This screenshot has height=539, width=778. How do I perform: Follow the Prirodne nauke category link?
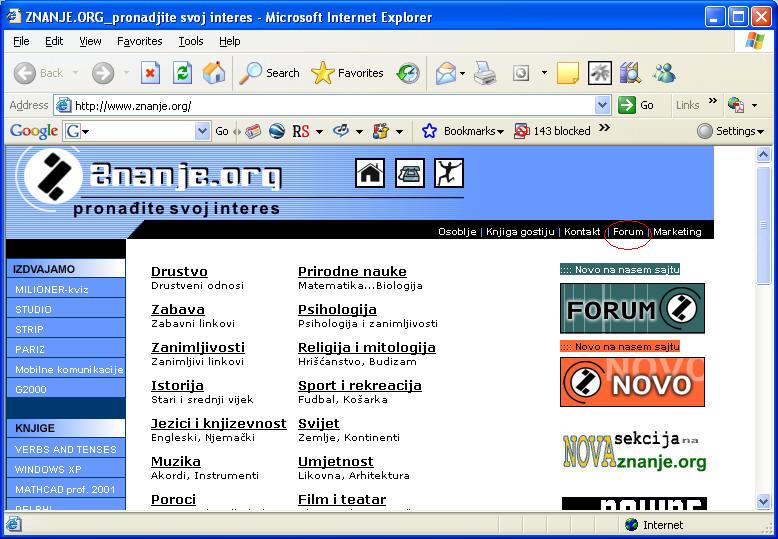pyautogui.click(x=352, y=271)
